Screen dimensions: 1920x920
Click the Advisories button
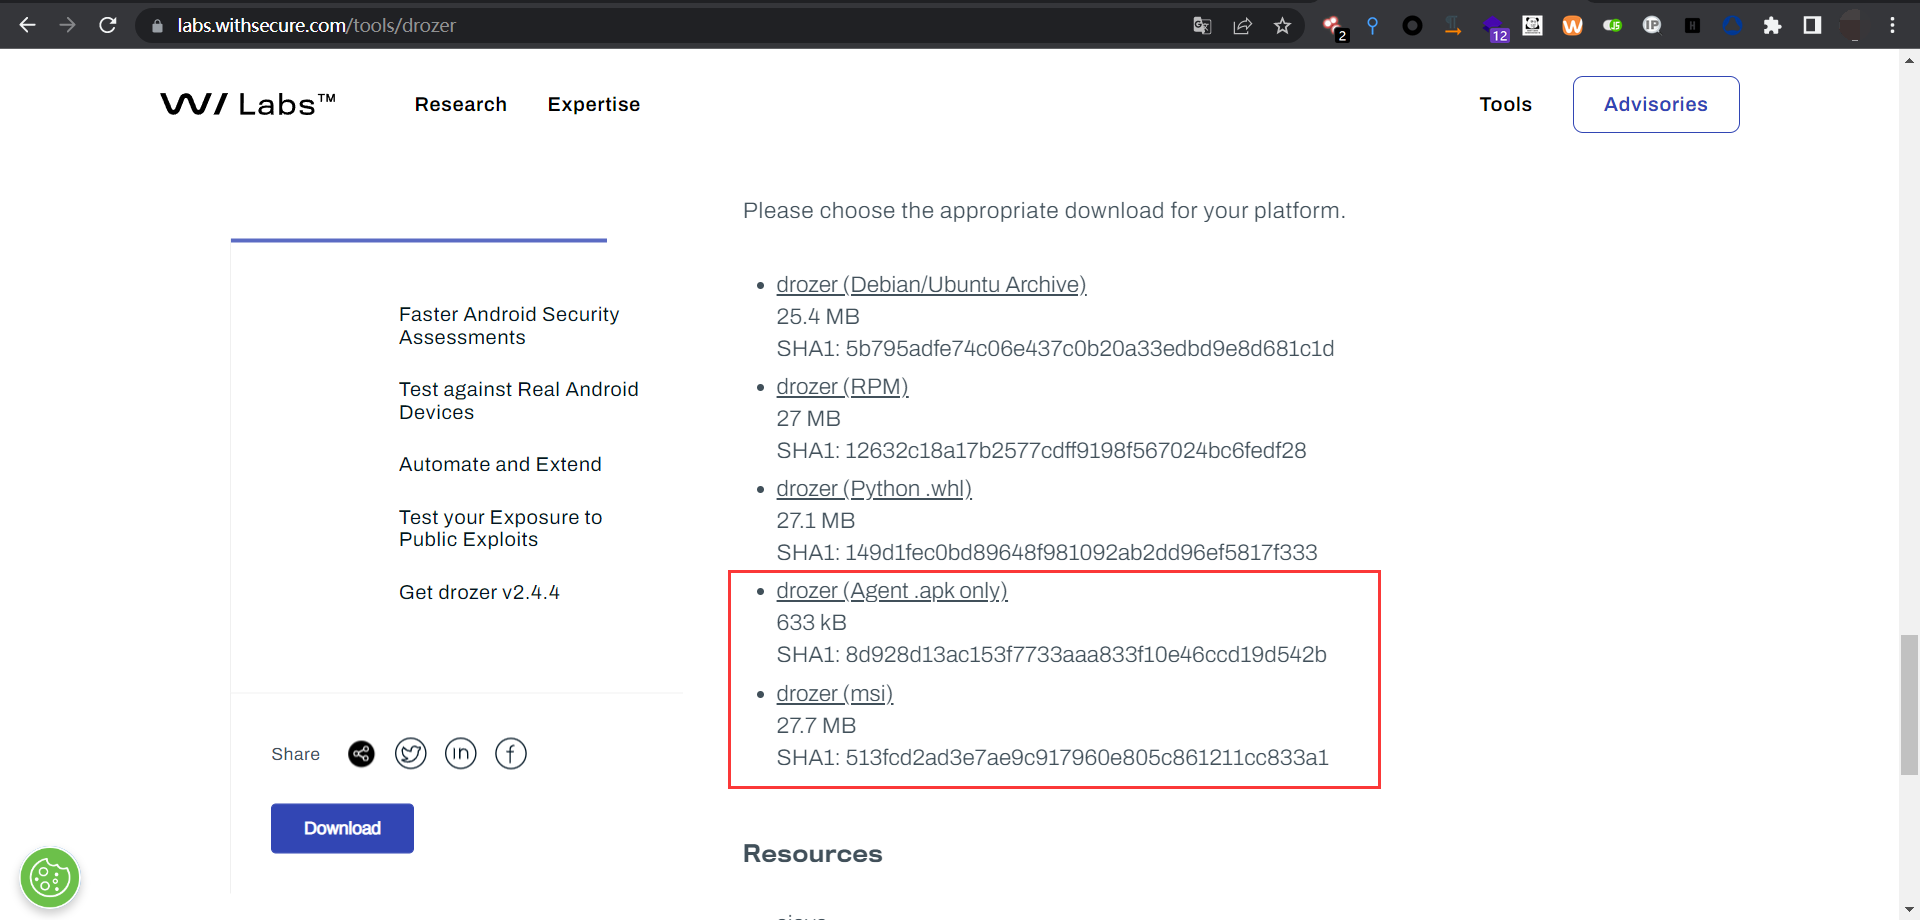coord(1656,104)
